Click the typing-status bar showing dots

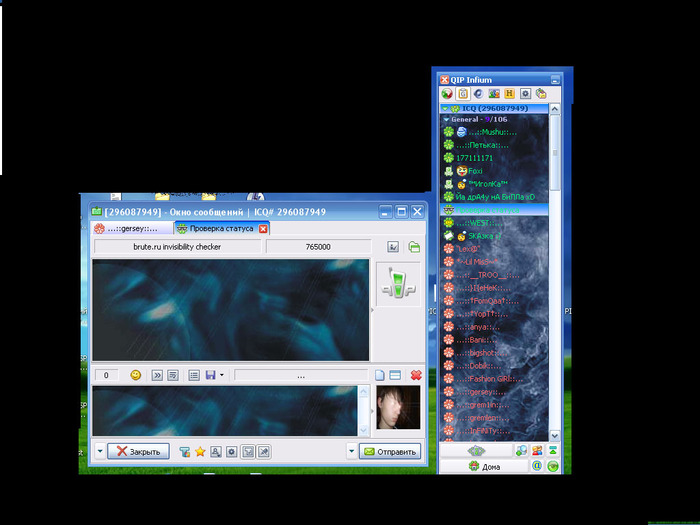point(301,375)
